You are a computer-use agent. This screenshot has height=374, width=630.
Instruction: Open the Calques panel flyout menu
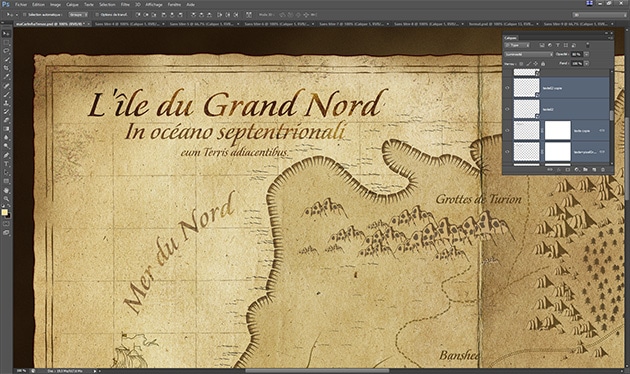click(611, 38)
